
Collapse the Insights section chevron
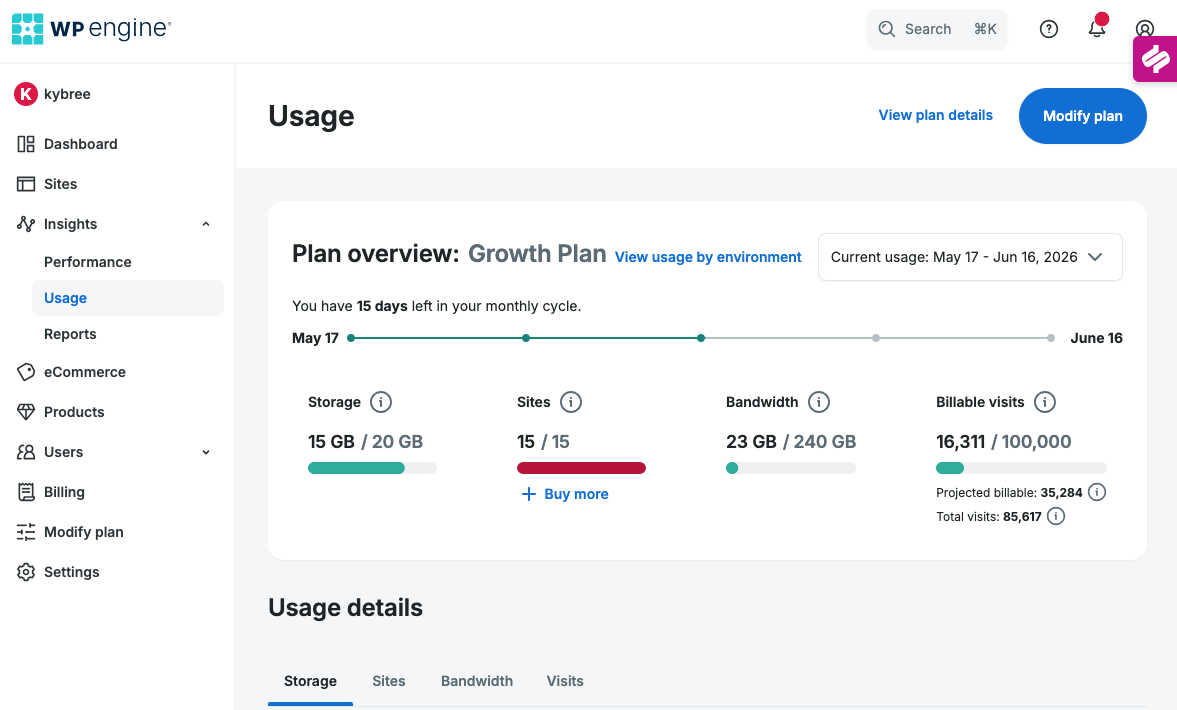pyautogui.click(x=206, y=224)
